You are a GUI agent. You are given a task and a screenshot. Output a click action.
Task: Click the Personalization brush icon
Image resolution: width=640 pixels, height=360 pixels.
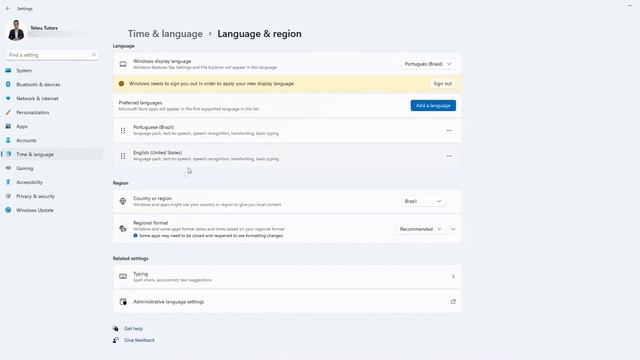8,112
